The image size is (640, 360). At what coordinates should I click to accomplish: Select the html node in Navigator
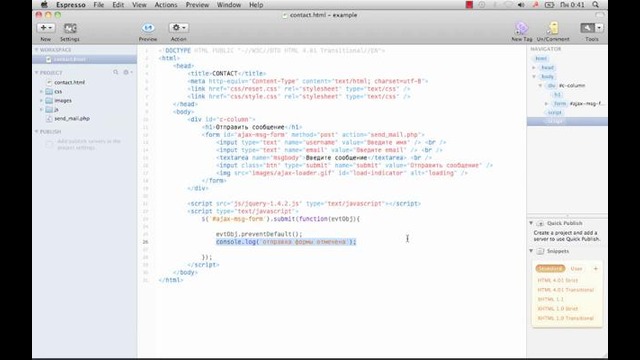[541, 58]
